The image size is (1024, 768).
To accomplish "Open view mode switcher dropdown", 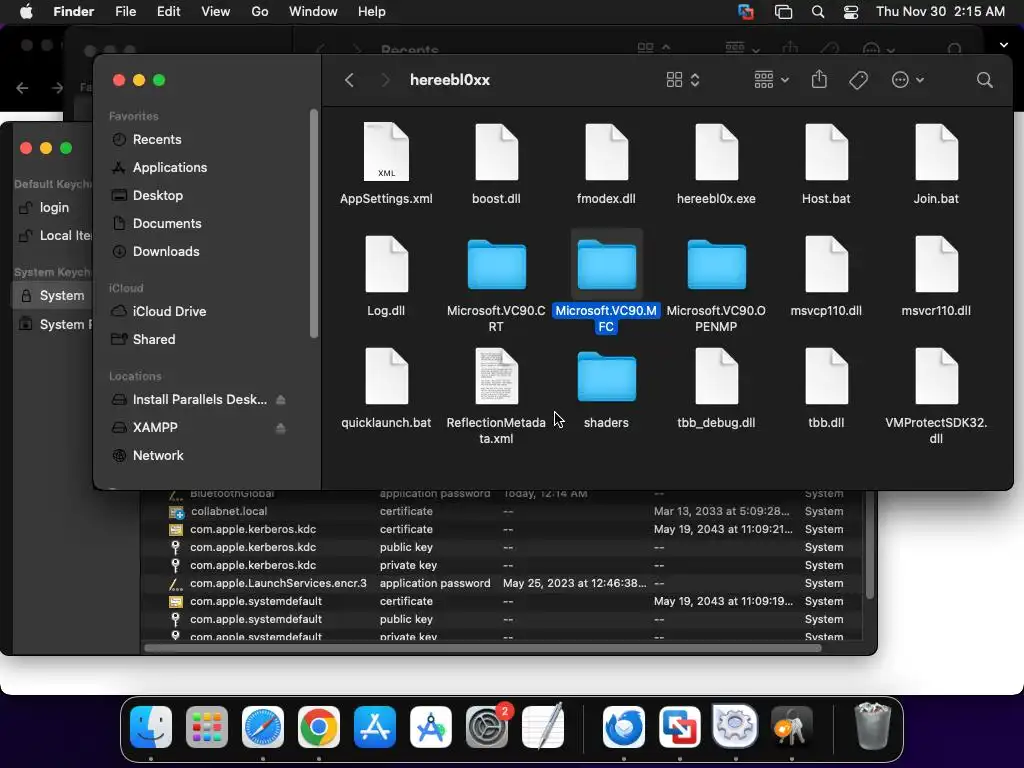I will coord(682,80).
